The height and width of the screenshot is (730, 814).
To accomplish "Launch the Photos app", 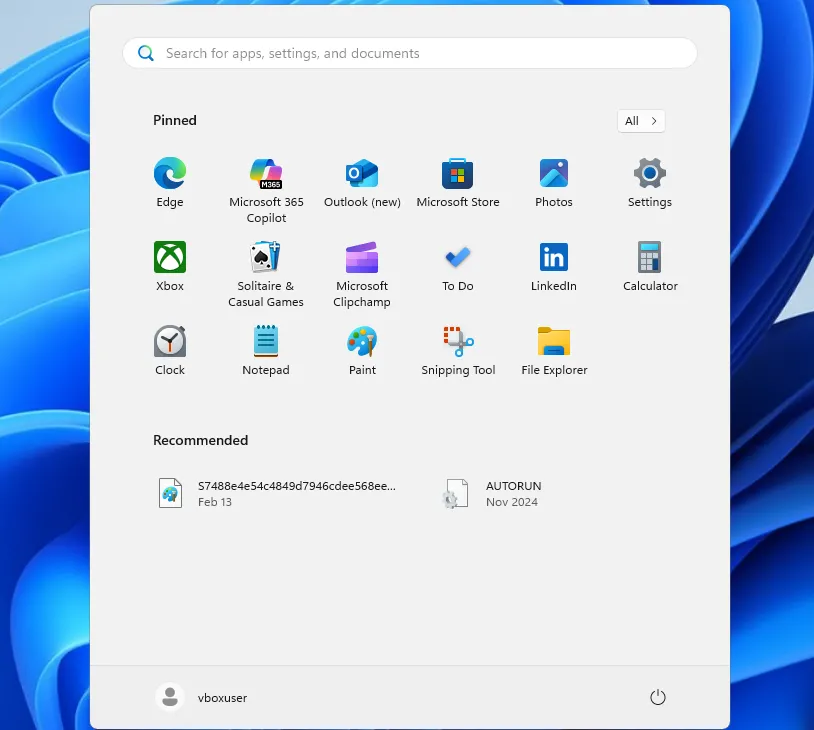I will (554, 182).
